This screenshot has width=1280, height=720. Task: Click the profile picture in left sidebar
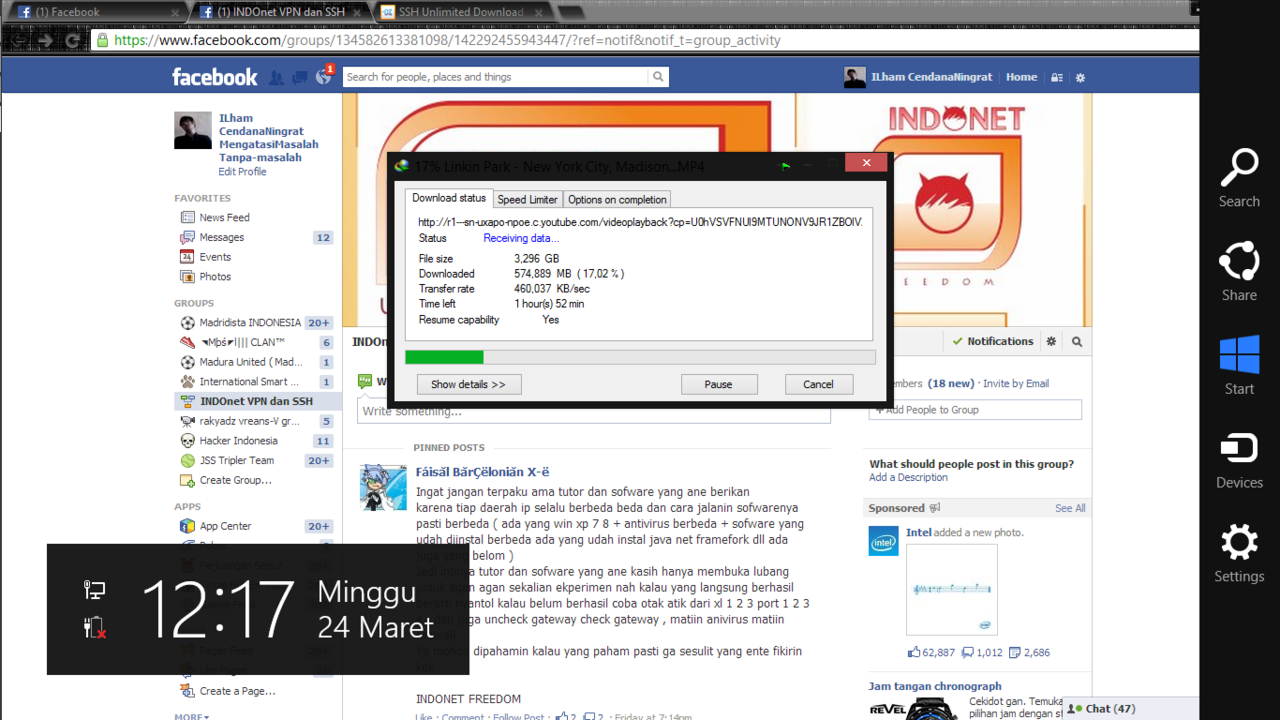click(193, 131)
